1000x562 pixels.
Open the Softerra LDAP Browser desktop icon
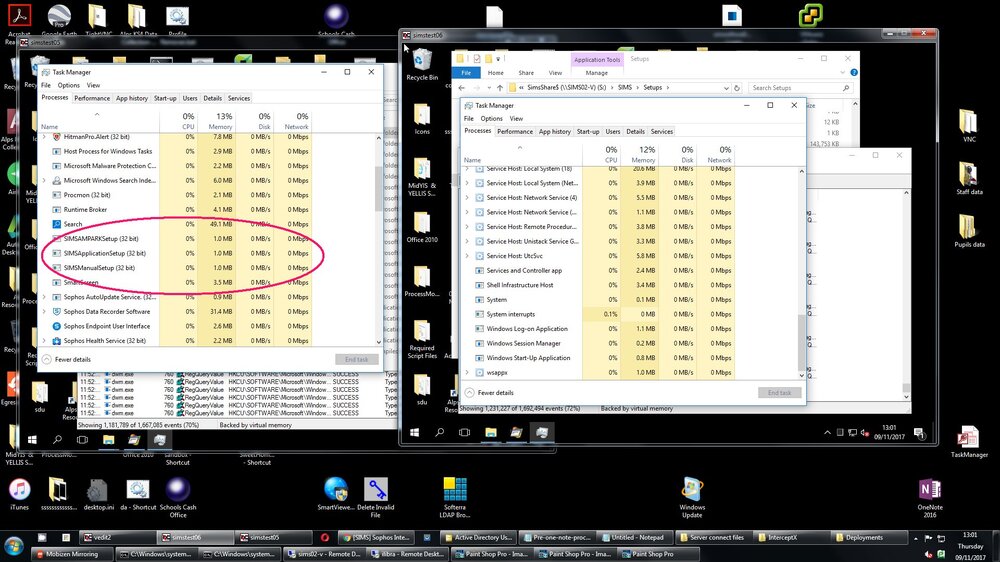coord(455,497)
